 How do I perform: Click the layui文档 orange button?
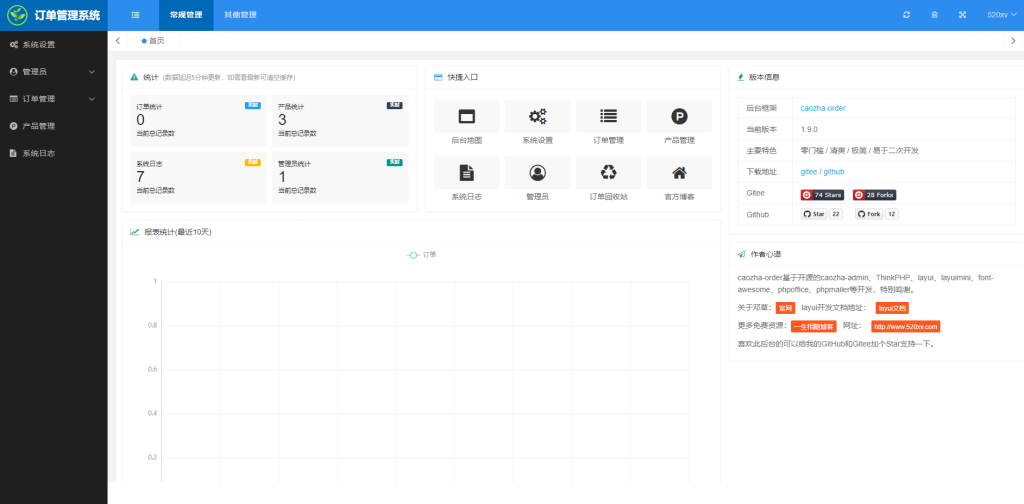point(892,308)
